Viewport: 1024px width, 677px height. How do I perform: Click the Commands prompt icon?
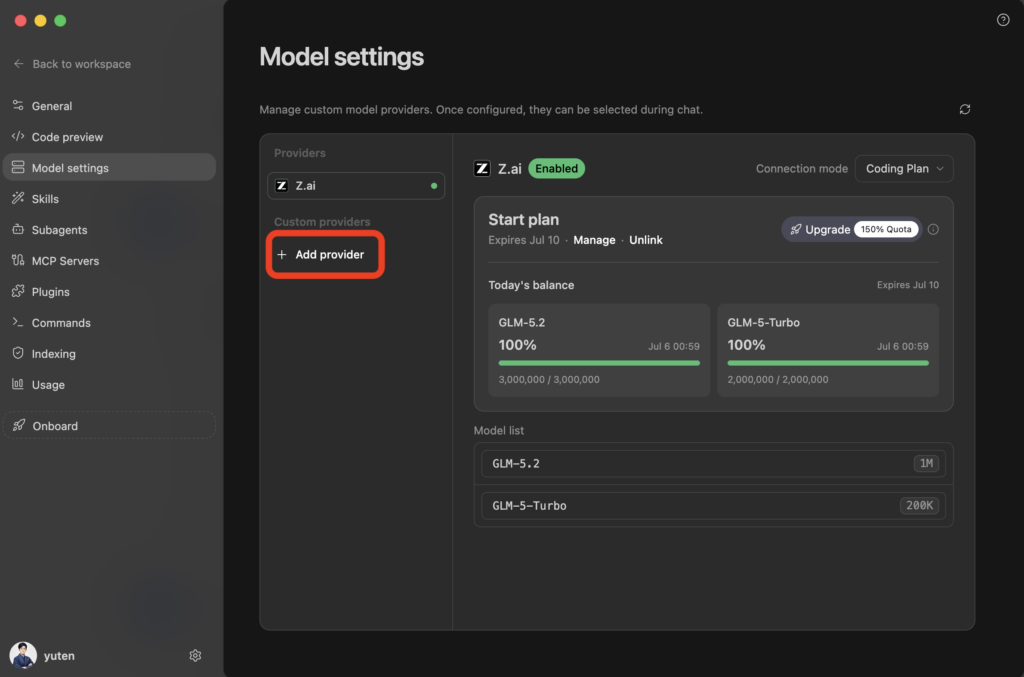point(18,322)
